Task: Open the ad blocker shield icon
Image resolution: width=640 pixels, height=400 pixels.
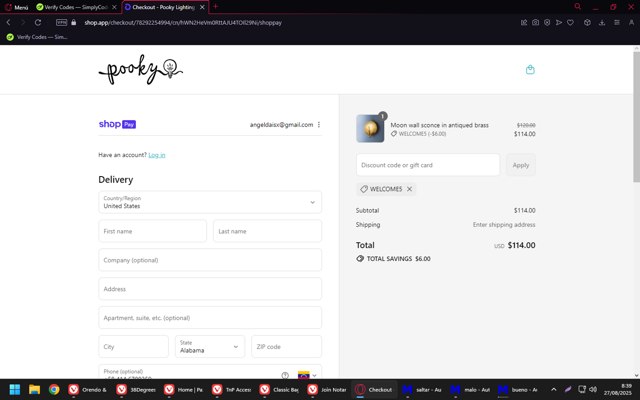Action: click(x=547, y=22)
